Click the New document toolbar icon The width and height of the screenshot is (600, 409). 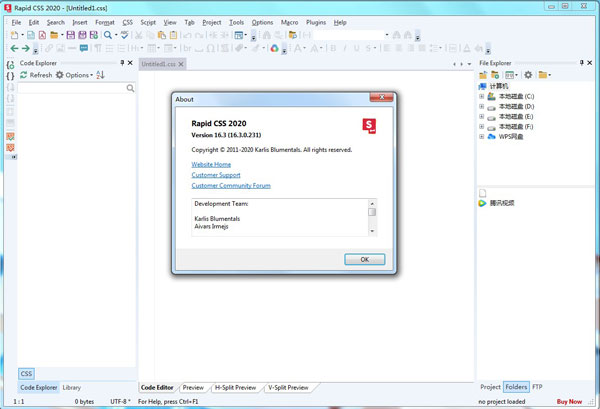[14, 35]
